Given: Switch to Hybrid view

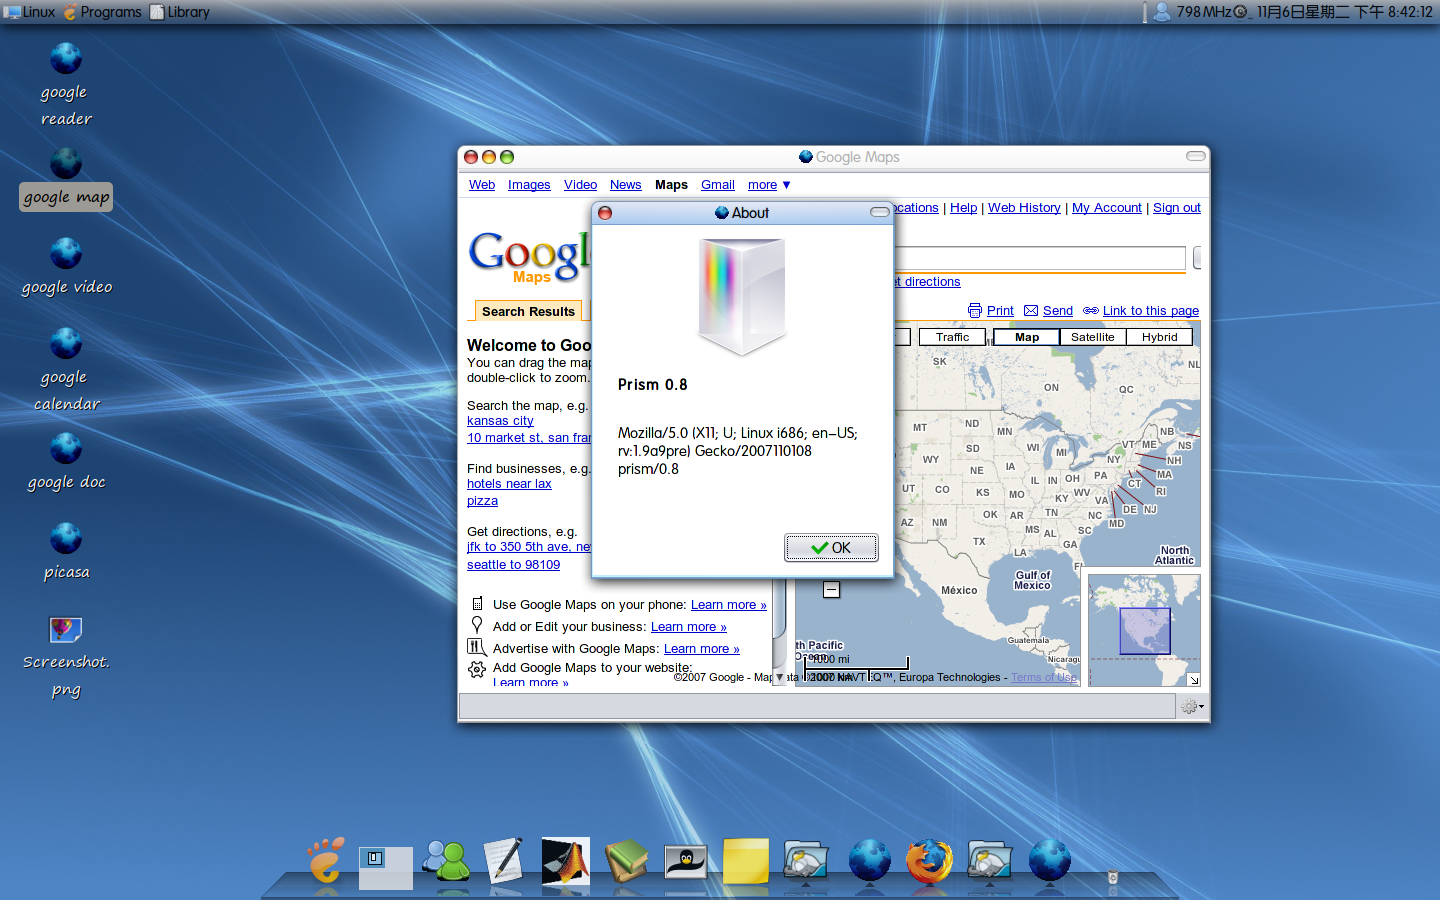Looking at the screenshot, I should [1160, 337].
